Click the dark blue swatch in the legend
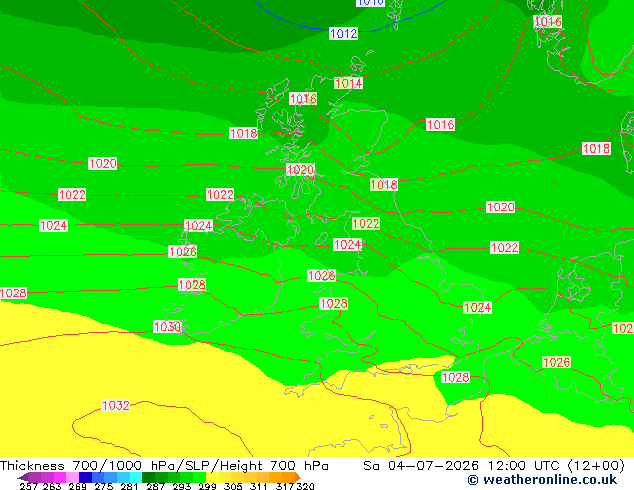Image resolution: width=634 pixels, height=490 pixels. [x=85, y=477]
